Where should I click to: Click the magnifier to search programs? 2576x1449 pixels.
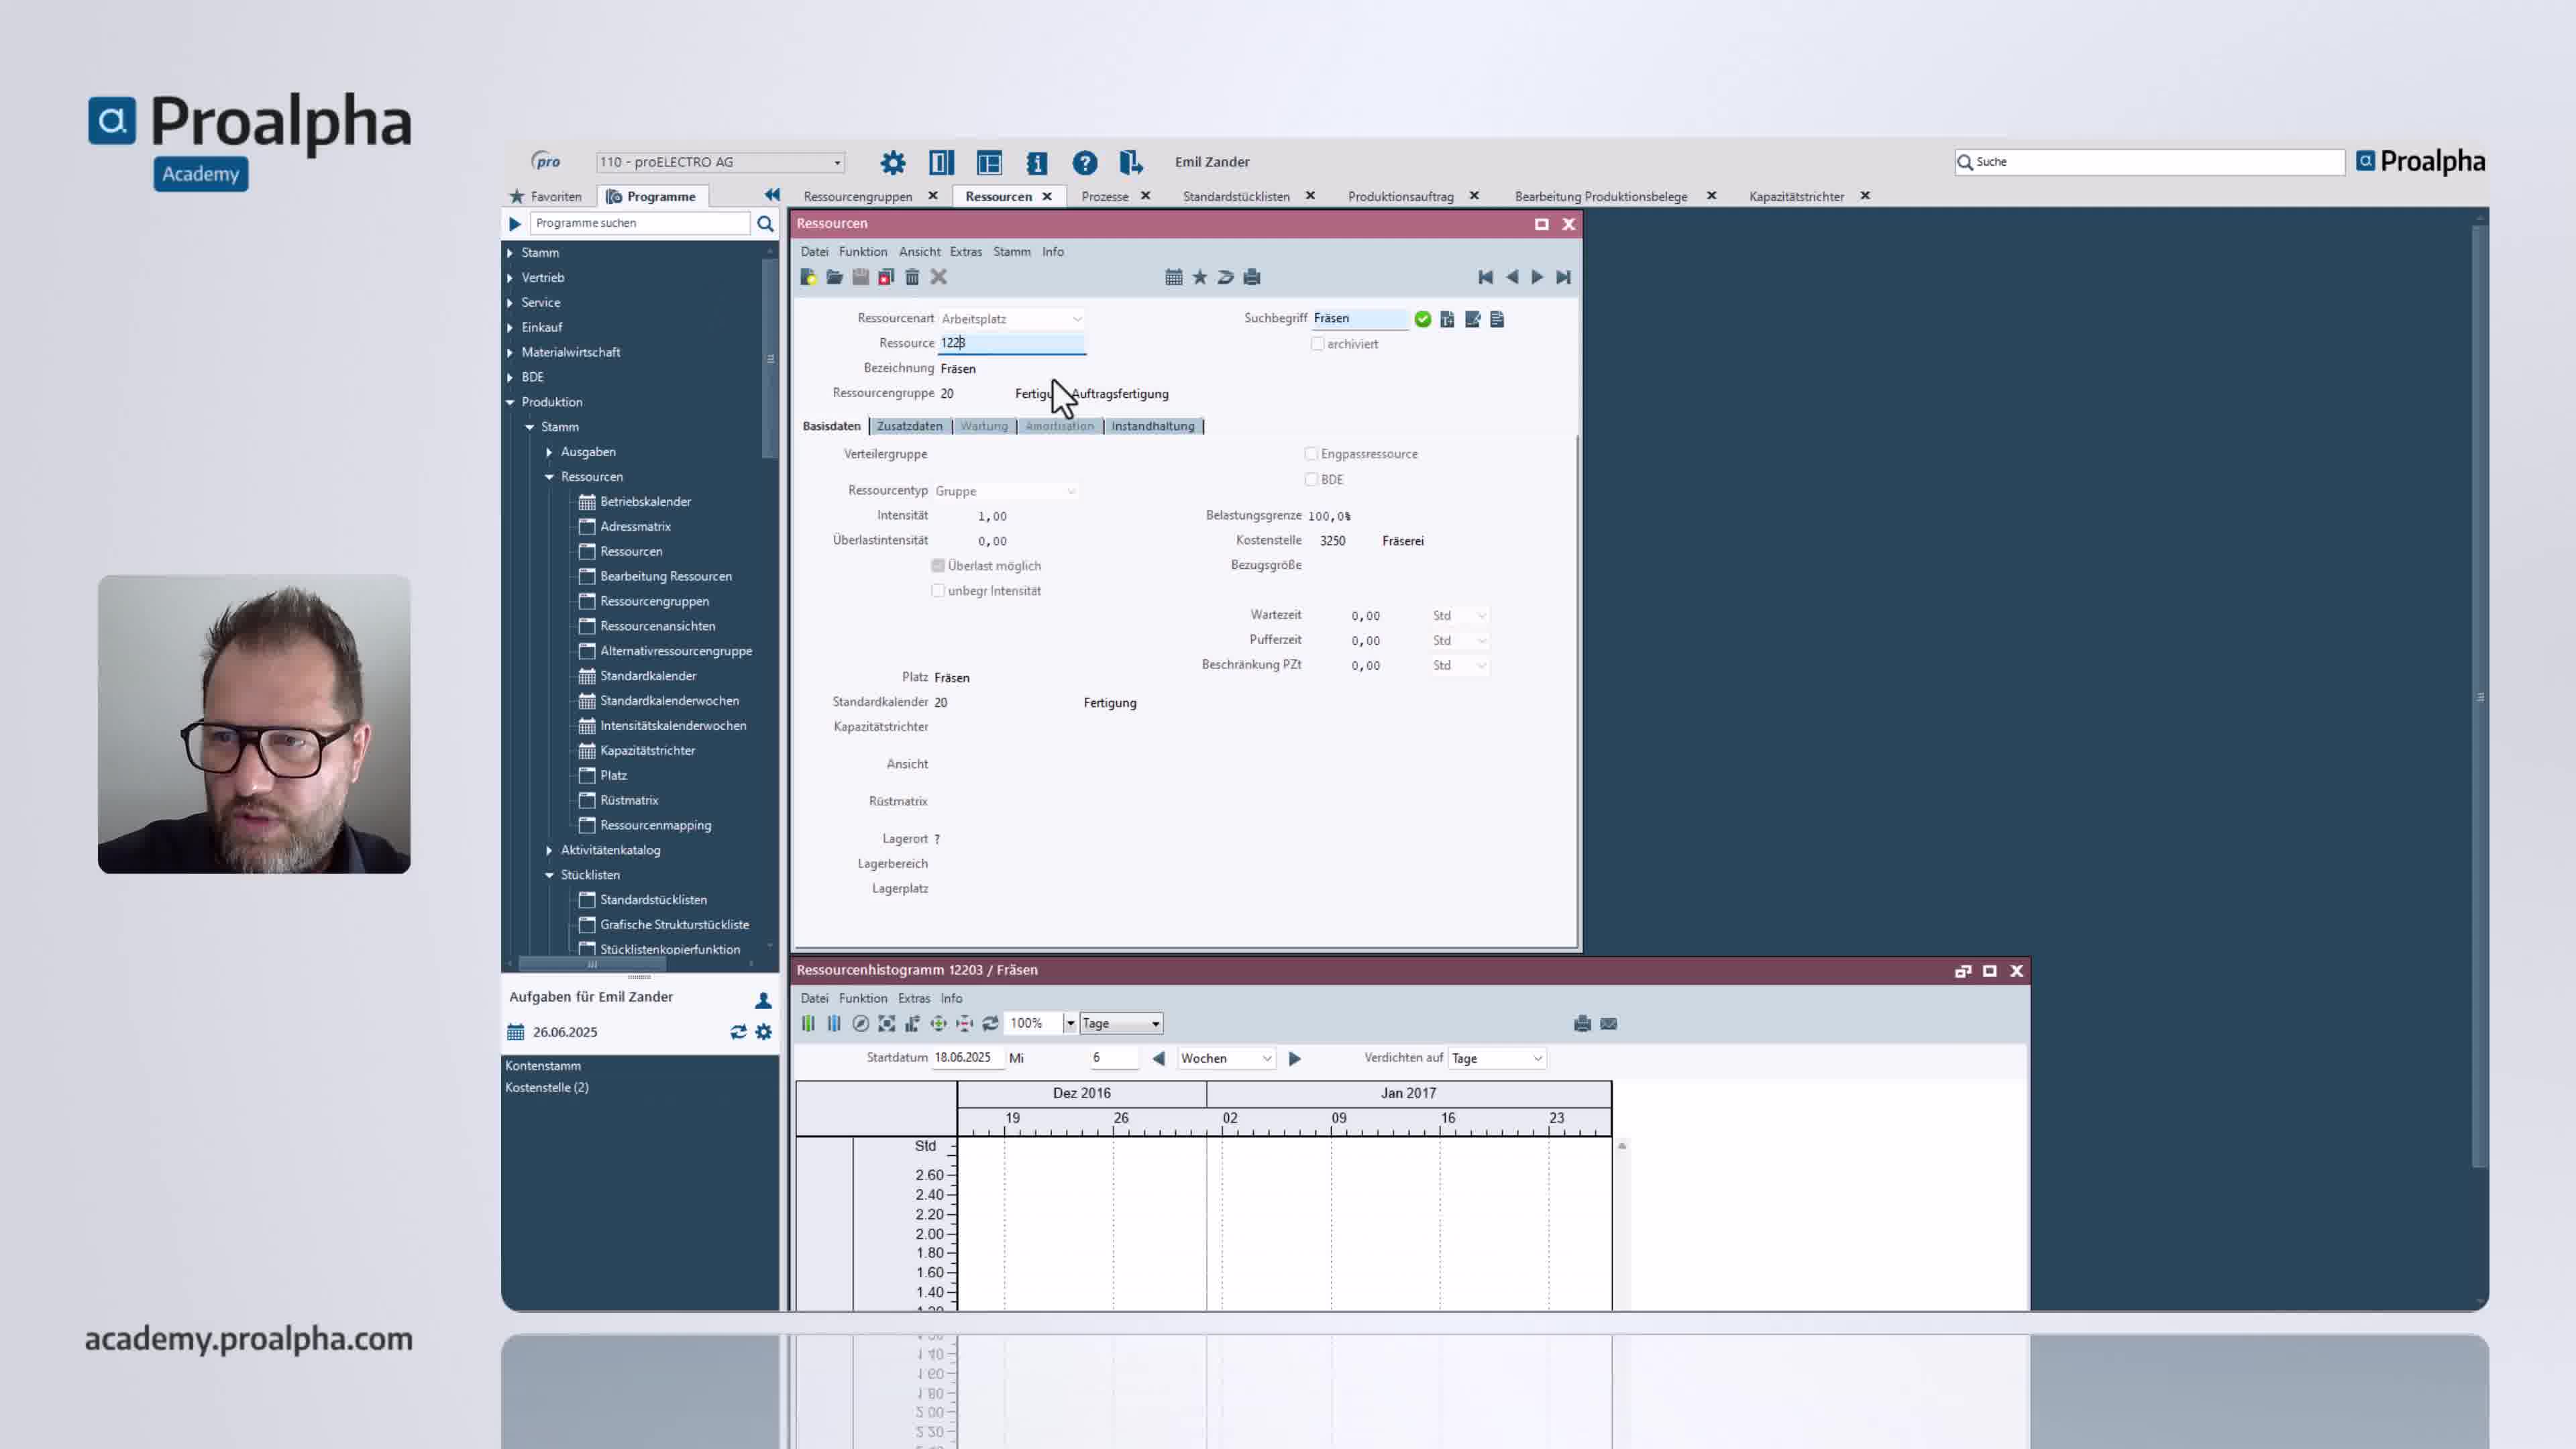[x=765, y=223]
